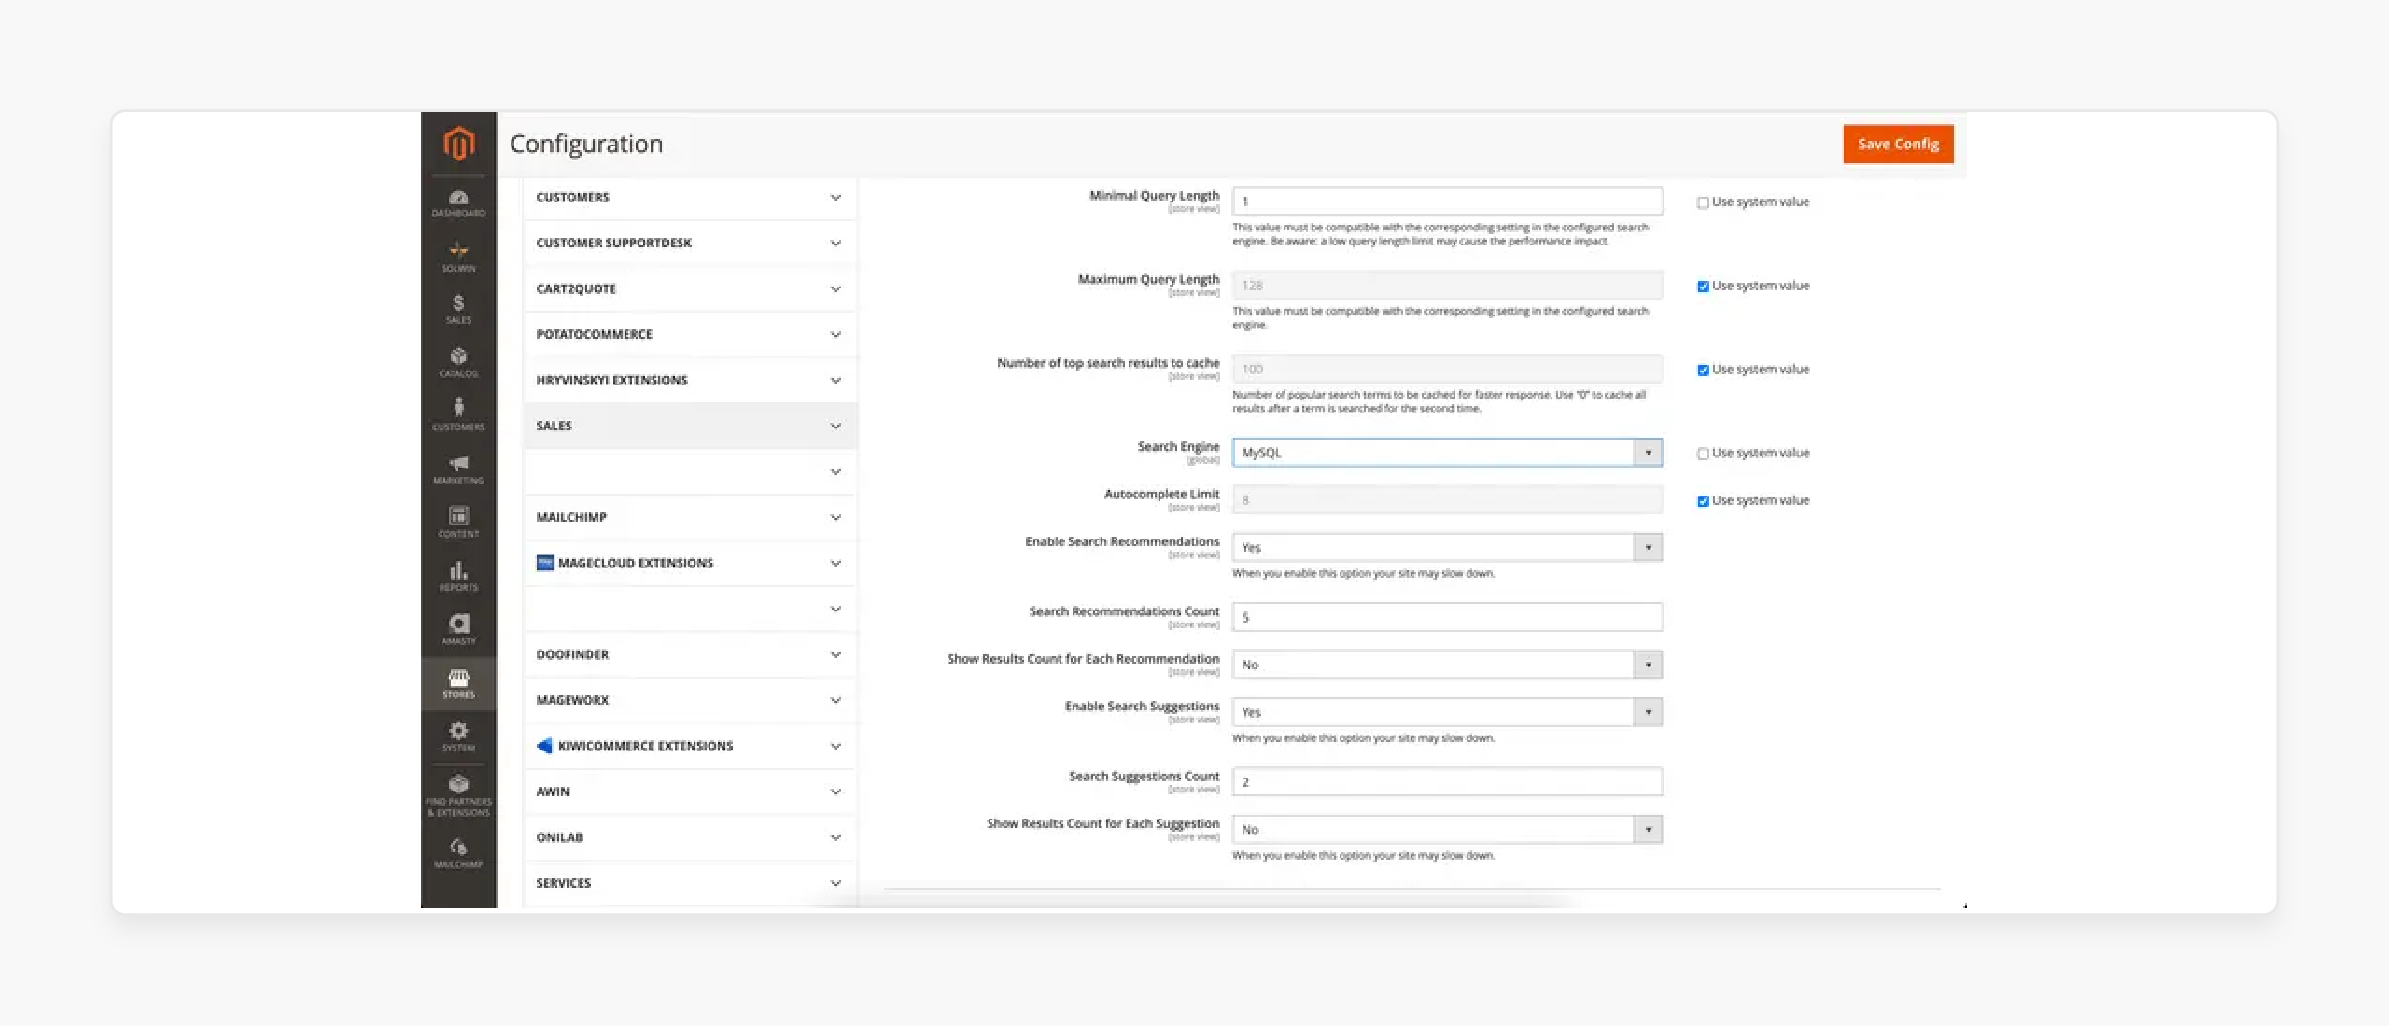
Task: Expand the SERVICES section
Action: tap(690, 883)
